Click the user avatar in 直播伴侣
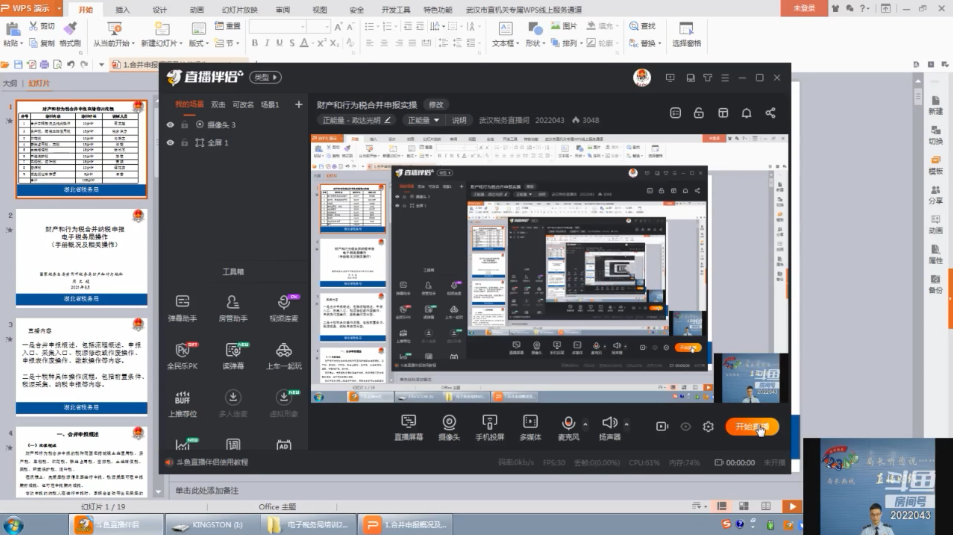This screenshot has height=535, width=953. (642, 77)
